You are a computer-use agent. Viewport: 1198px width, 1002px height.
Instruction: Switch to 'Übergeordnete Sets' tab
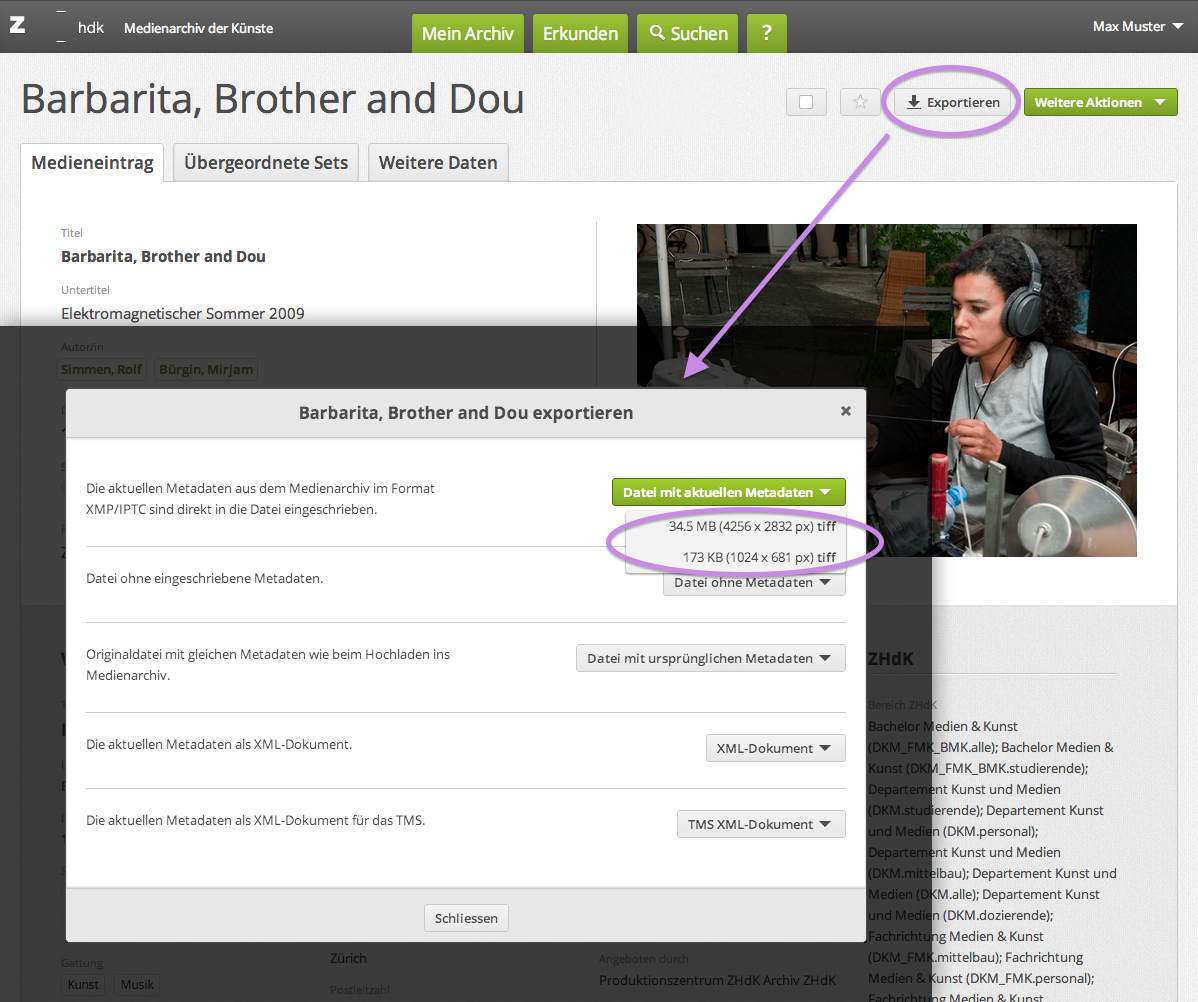266,163
